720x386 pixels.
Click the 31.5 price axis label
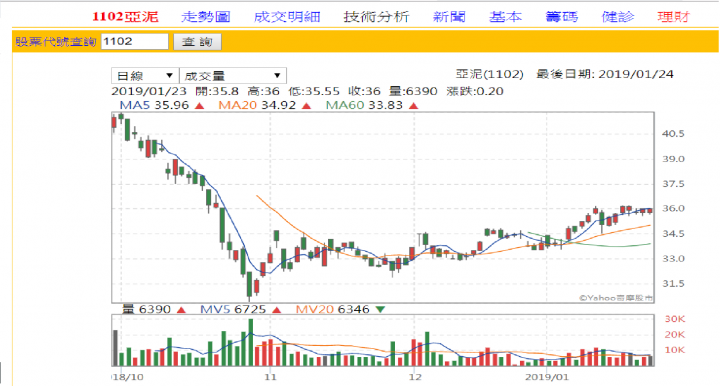point(673,284)
